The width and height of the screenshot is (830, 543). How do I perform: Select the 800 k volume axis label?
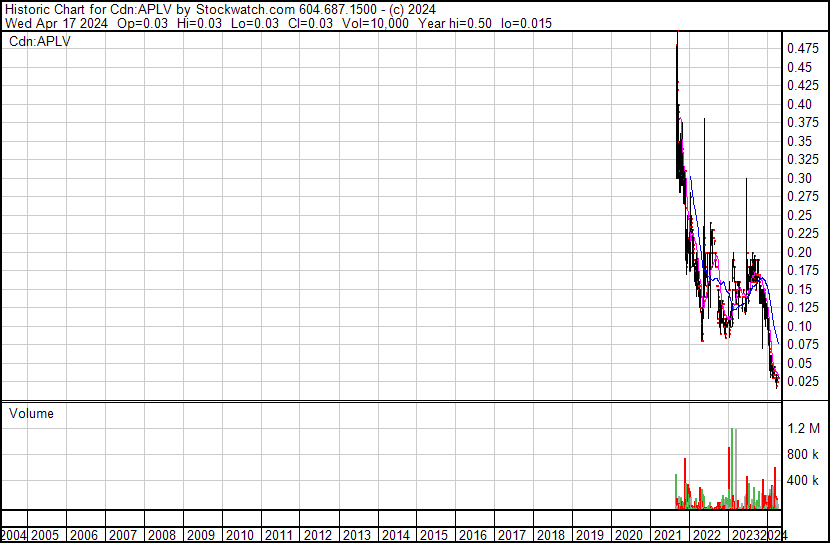802,454
